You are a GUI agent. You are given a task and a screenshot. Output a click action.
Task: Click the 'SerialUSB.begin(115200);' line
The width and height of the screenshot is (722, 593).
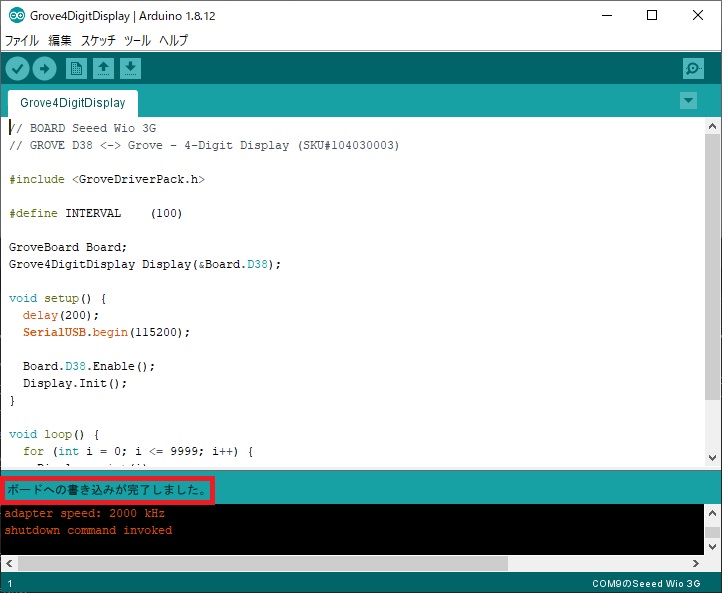click(106, 332)
